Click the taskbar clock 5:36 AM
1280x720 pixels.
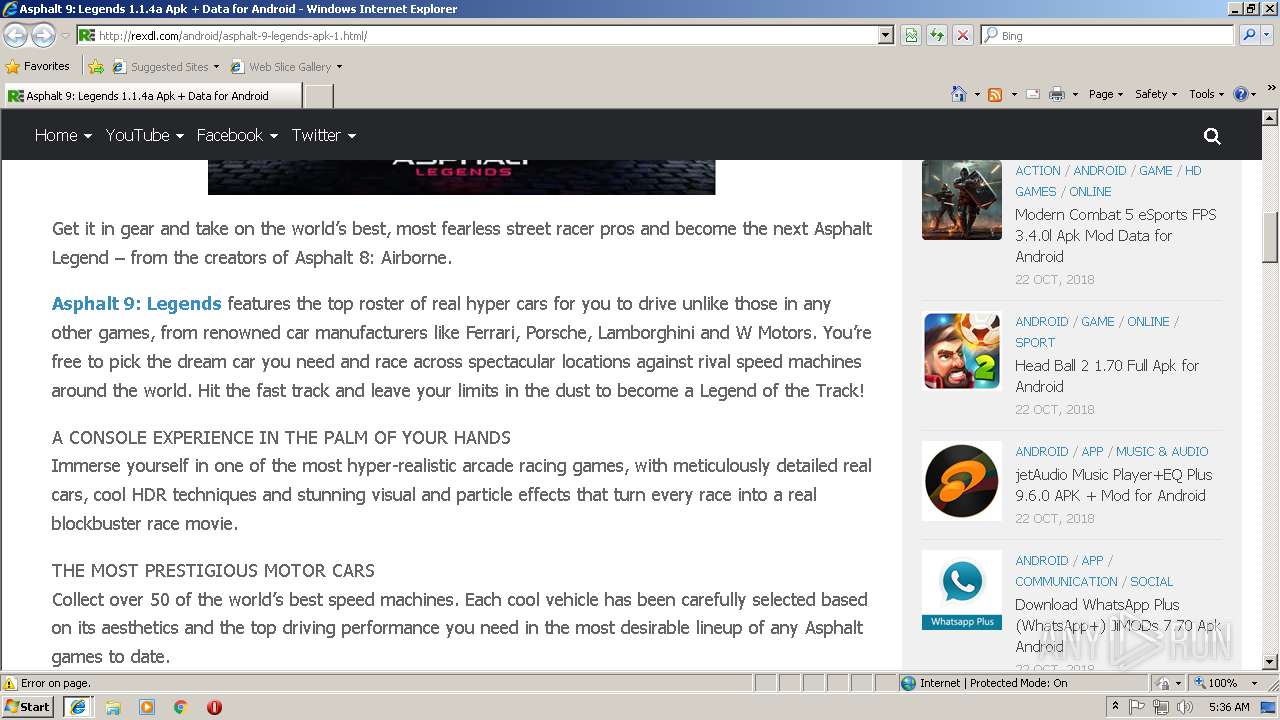point(1229,707)
